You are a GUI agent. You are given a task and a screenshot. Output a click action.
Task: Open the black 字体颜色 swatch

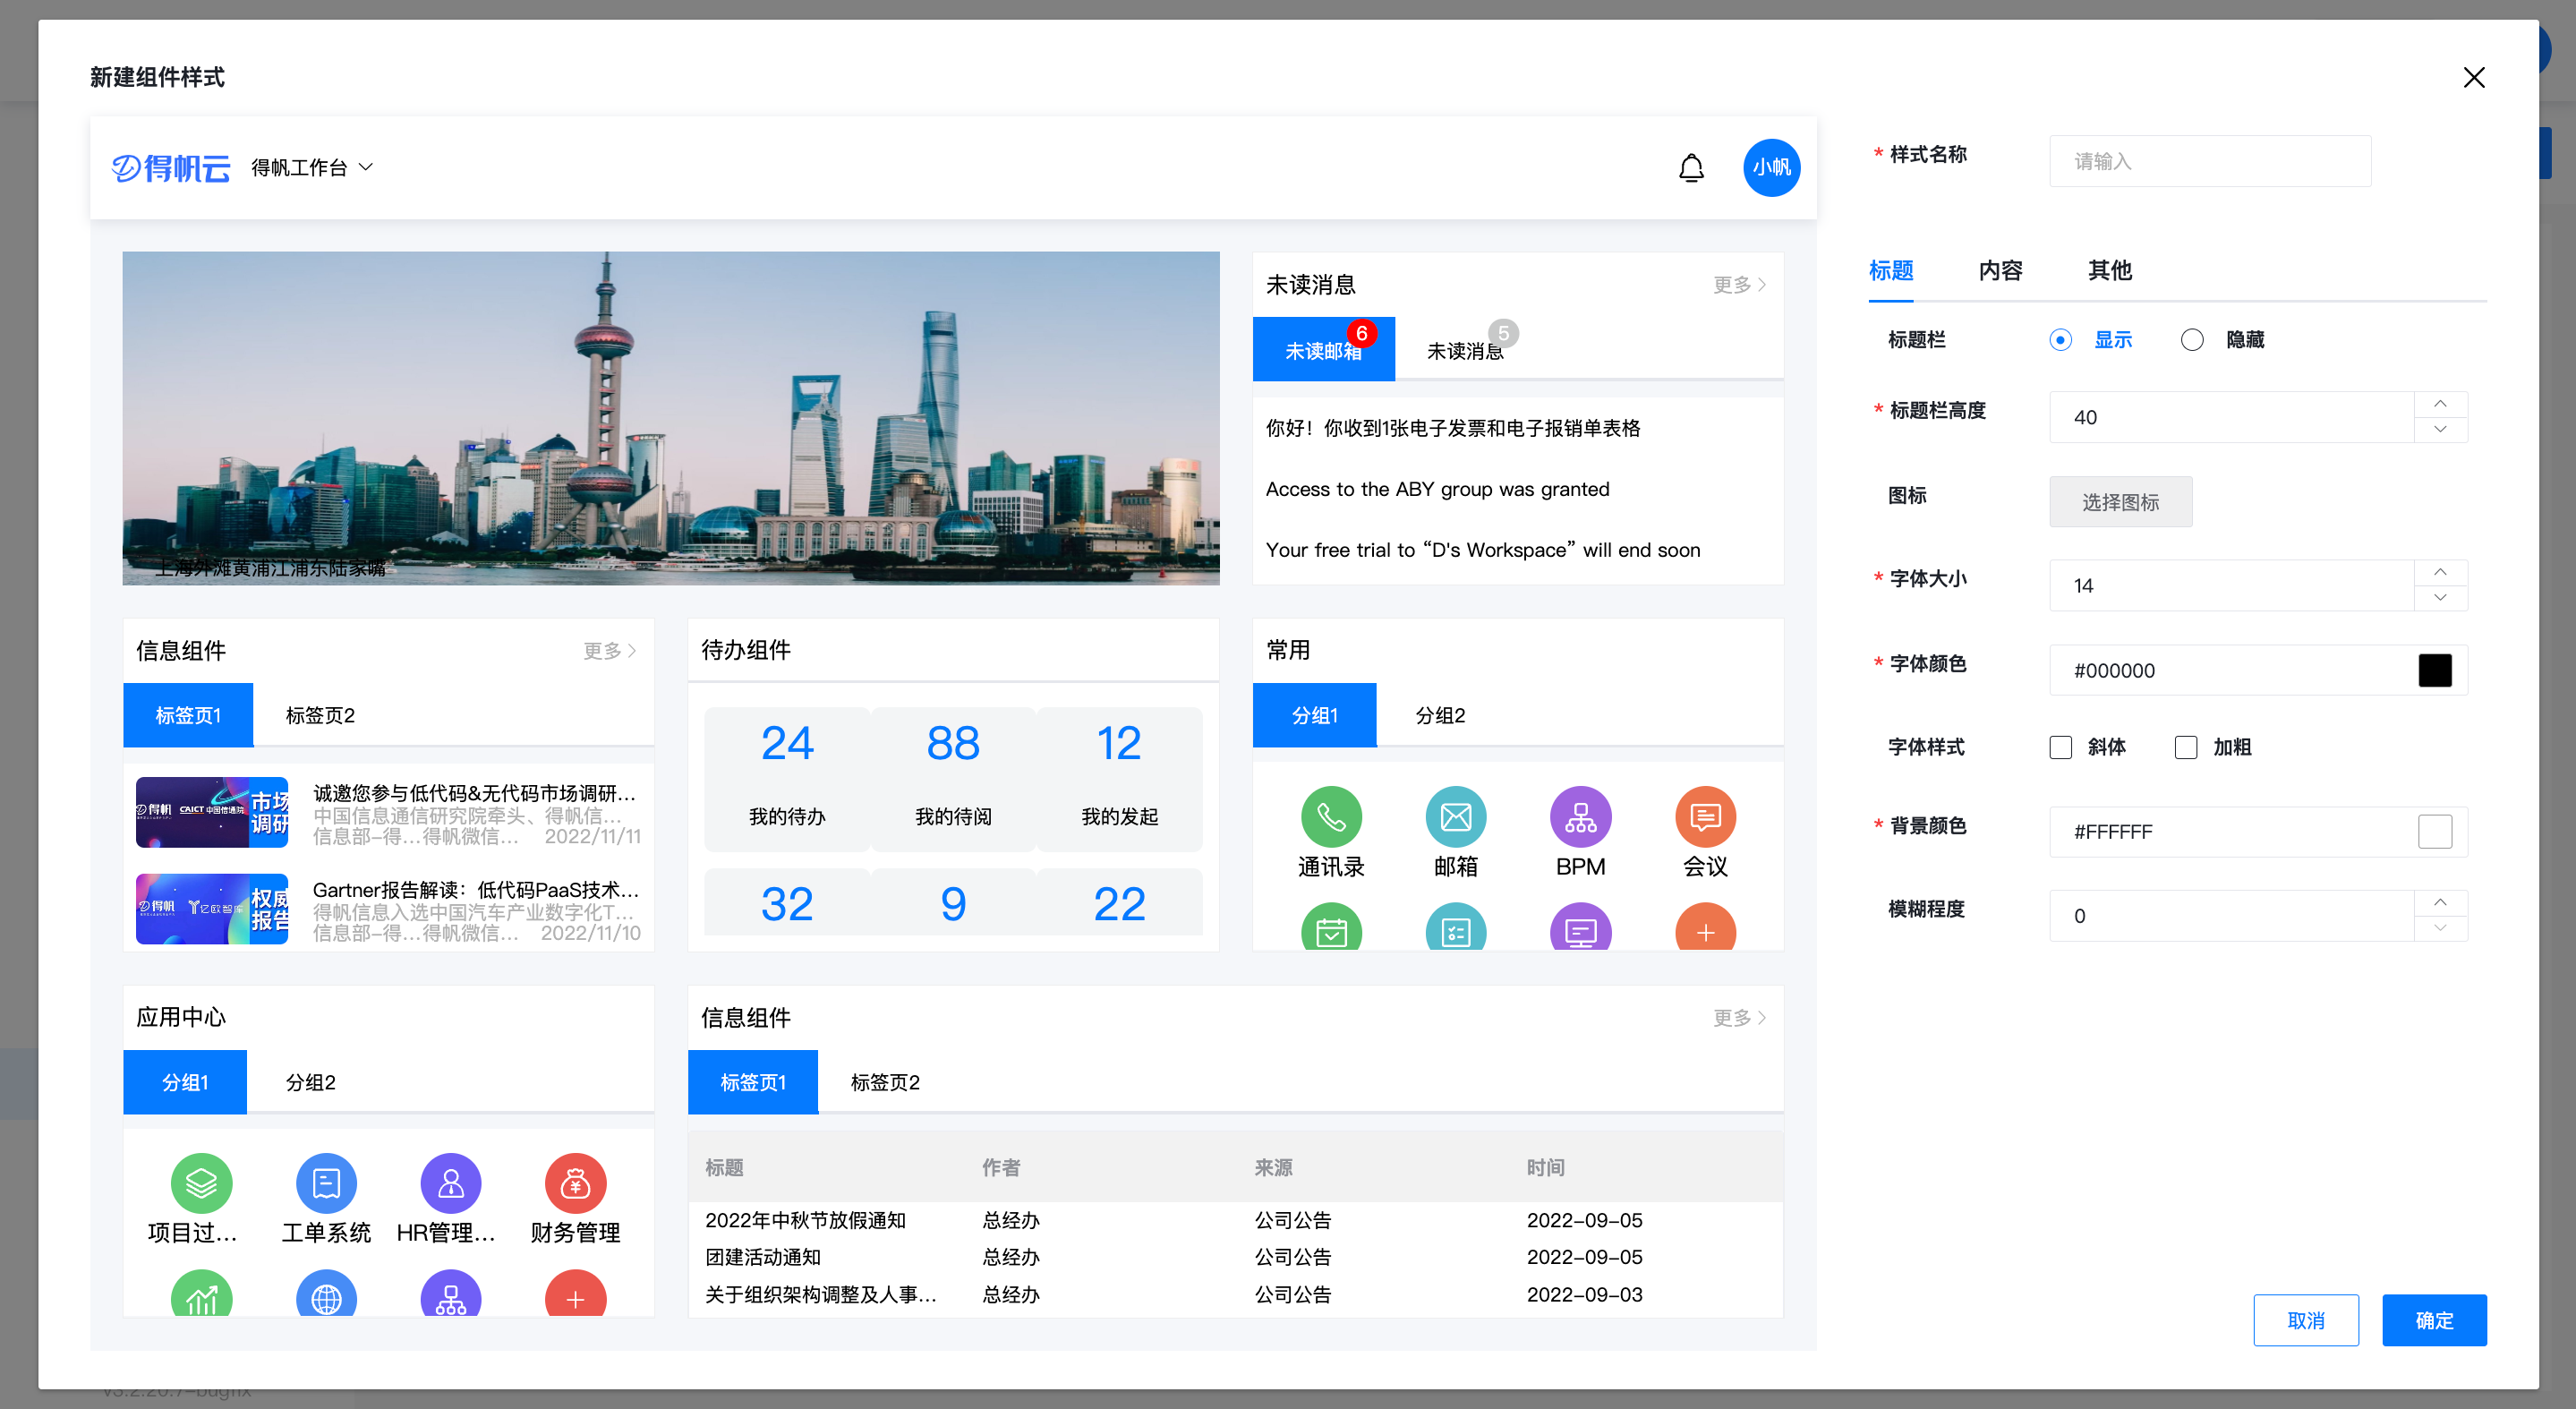click(x=2434, y=670)
